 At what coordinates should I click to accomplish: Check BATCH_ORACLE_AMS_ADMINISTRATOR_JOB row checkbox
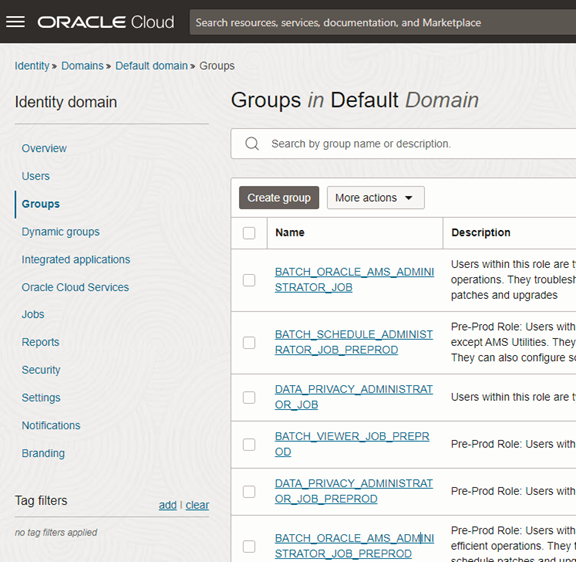pos(249,280)
